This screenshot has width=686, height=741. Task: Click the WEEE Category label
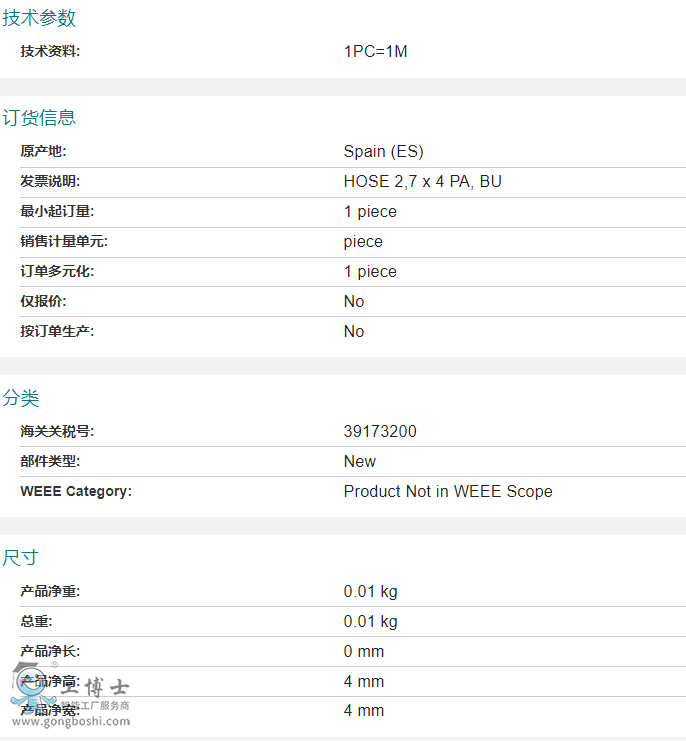[x=76, y=492]
